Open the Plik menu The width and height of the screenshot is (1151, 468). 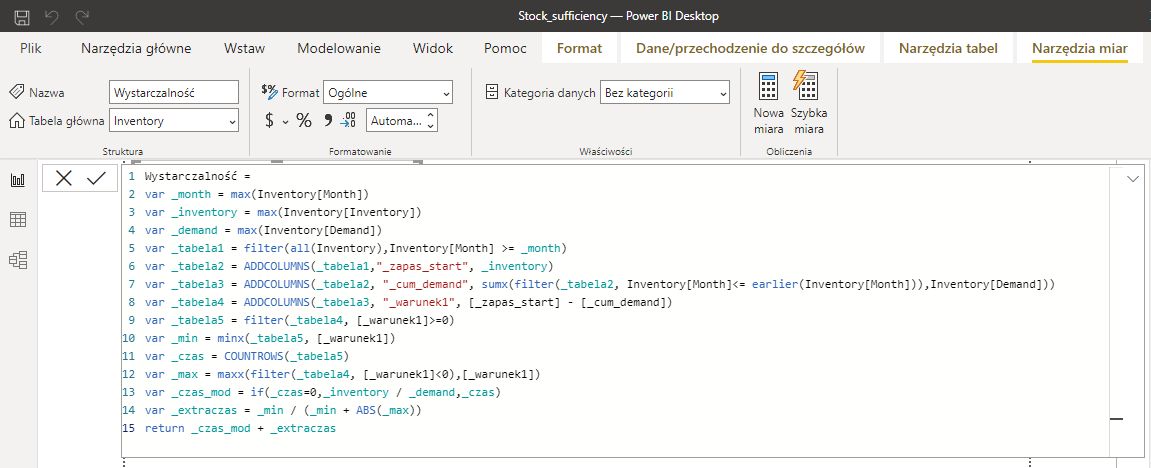pos(31,48)
